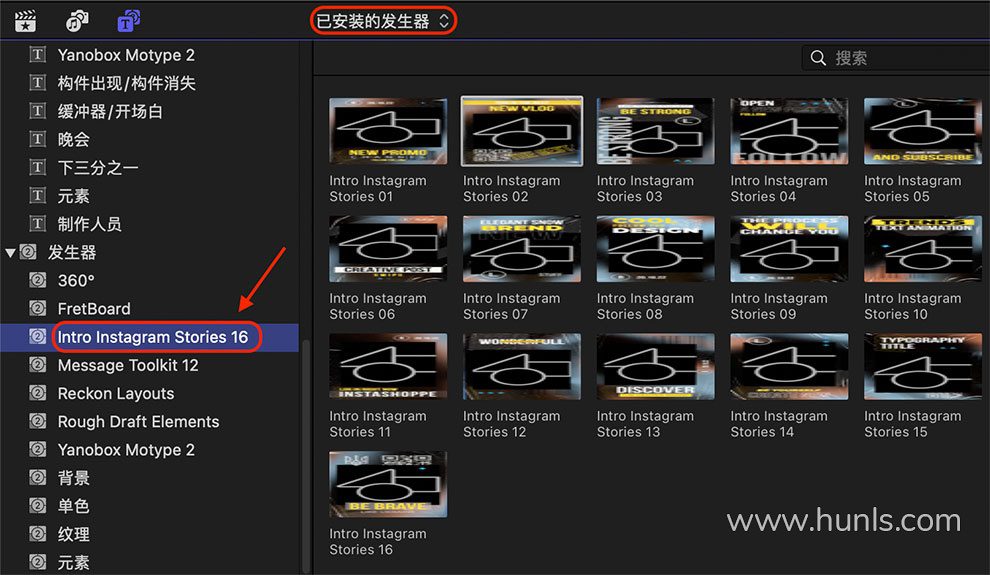This screenshot has height=575, width=990.
Task: Click generator icon beside Message Toolkit 12
Action: pyautogui.click(x=38, y=365)
